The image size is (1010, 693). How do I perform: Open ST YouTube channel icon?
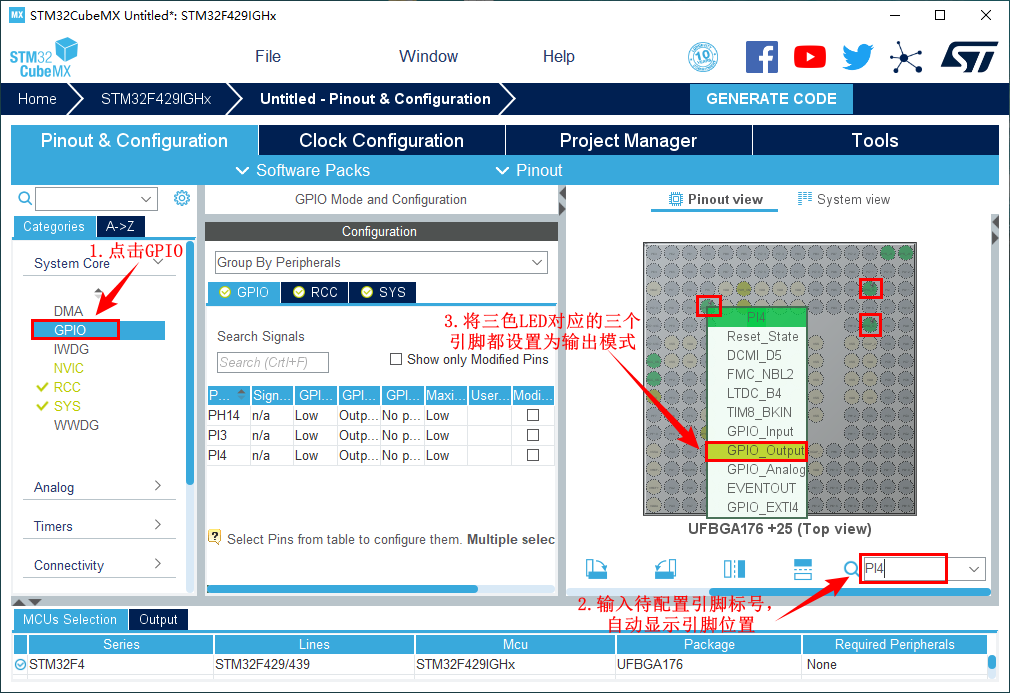click(810, 57)
